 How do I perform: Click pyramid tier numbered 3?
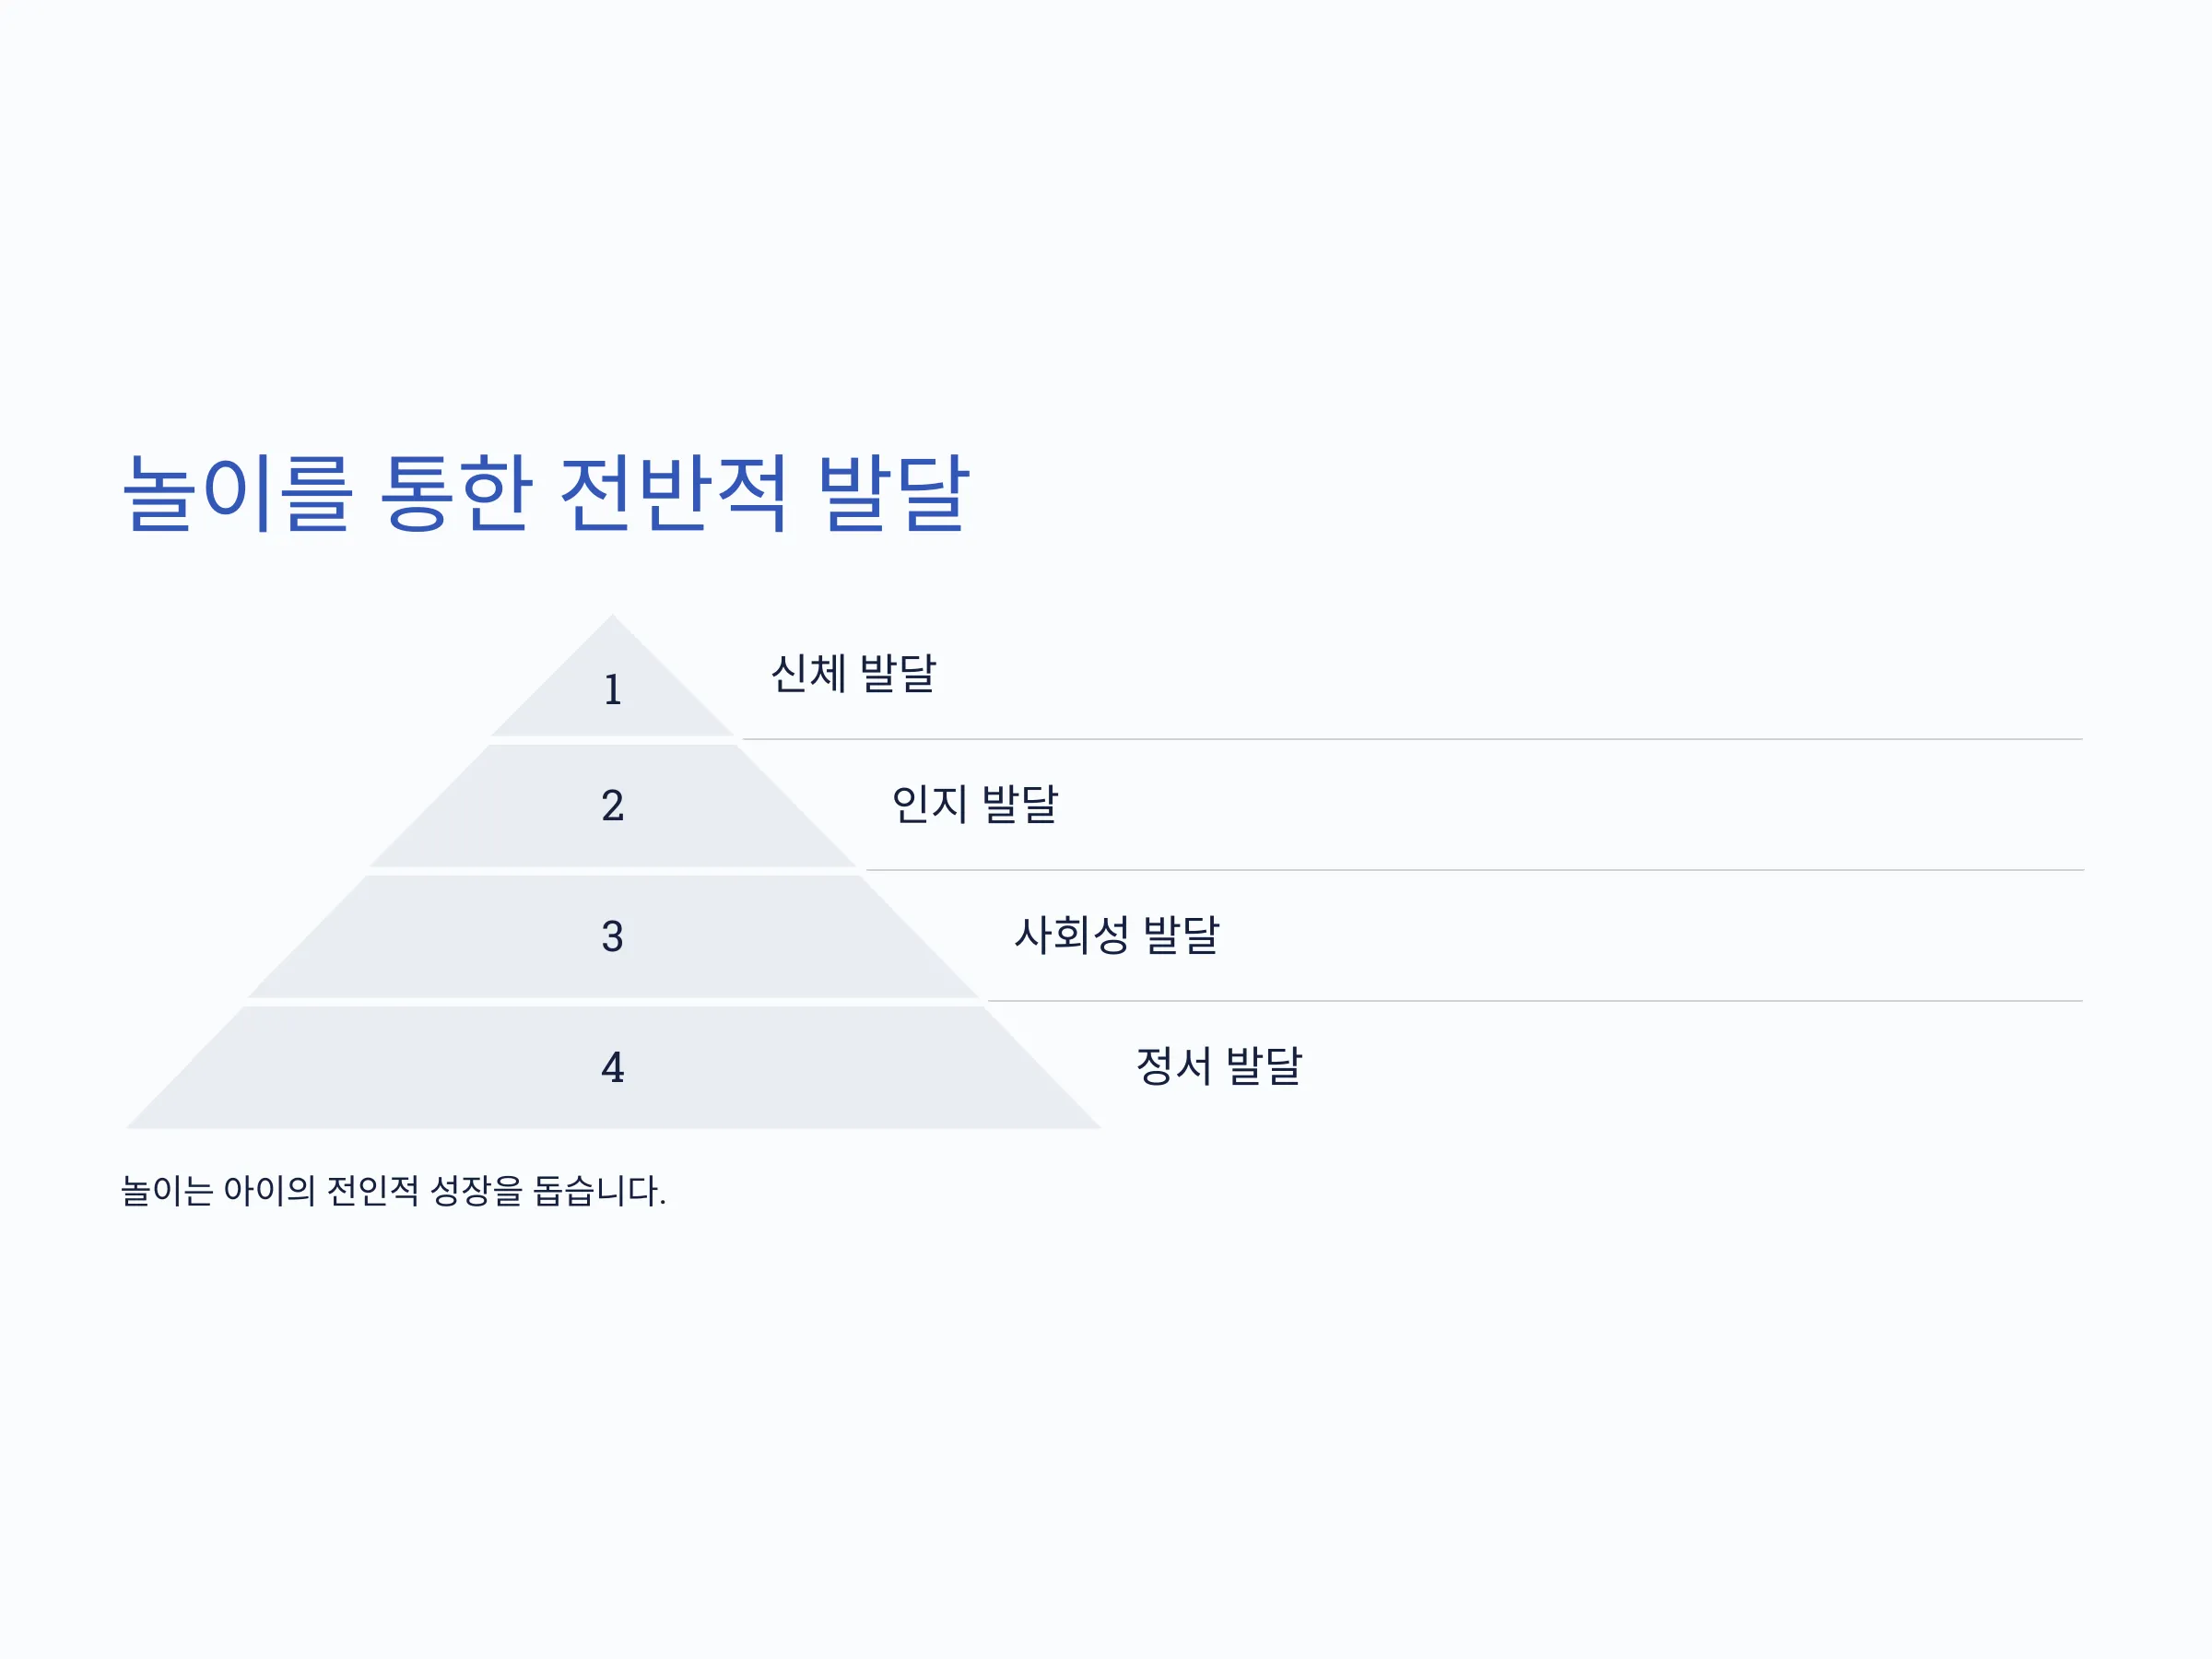point(612,937)
